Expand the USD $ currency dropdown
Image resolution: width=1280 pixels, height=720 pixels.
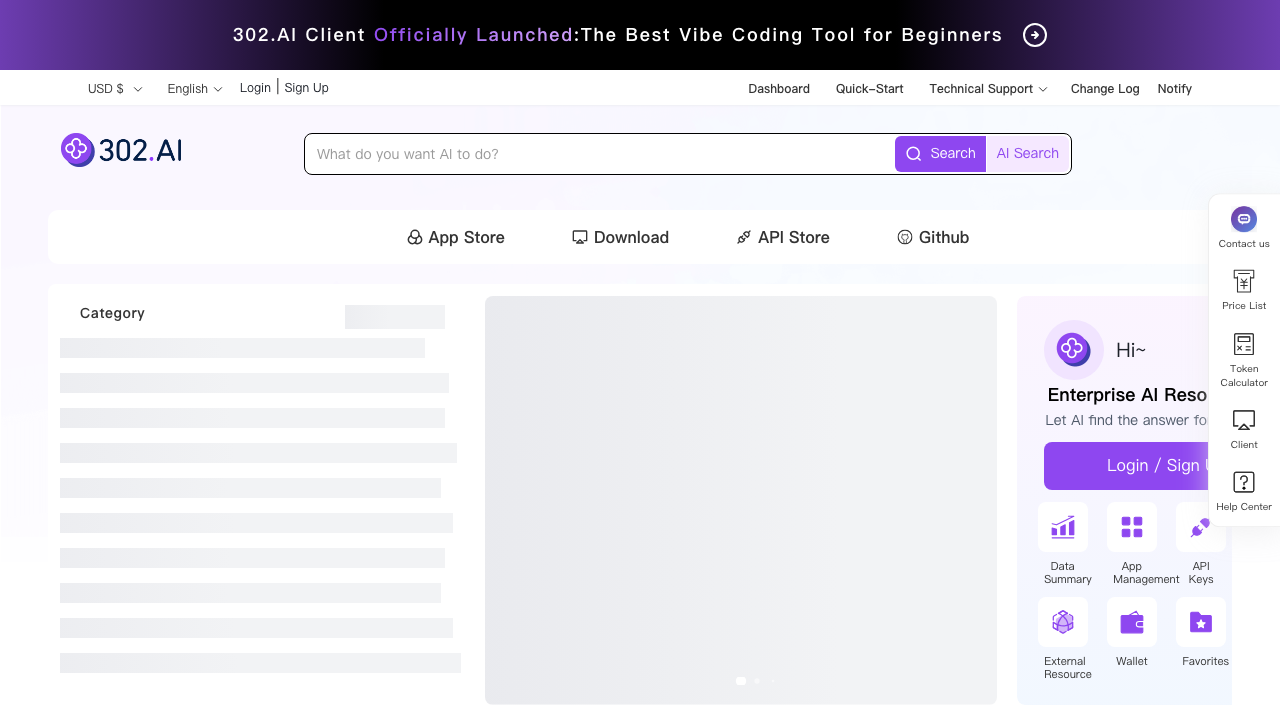(115, 89)
